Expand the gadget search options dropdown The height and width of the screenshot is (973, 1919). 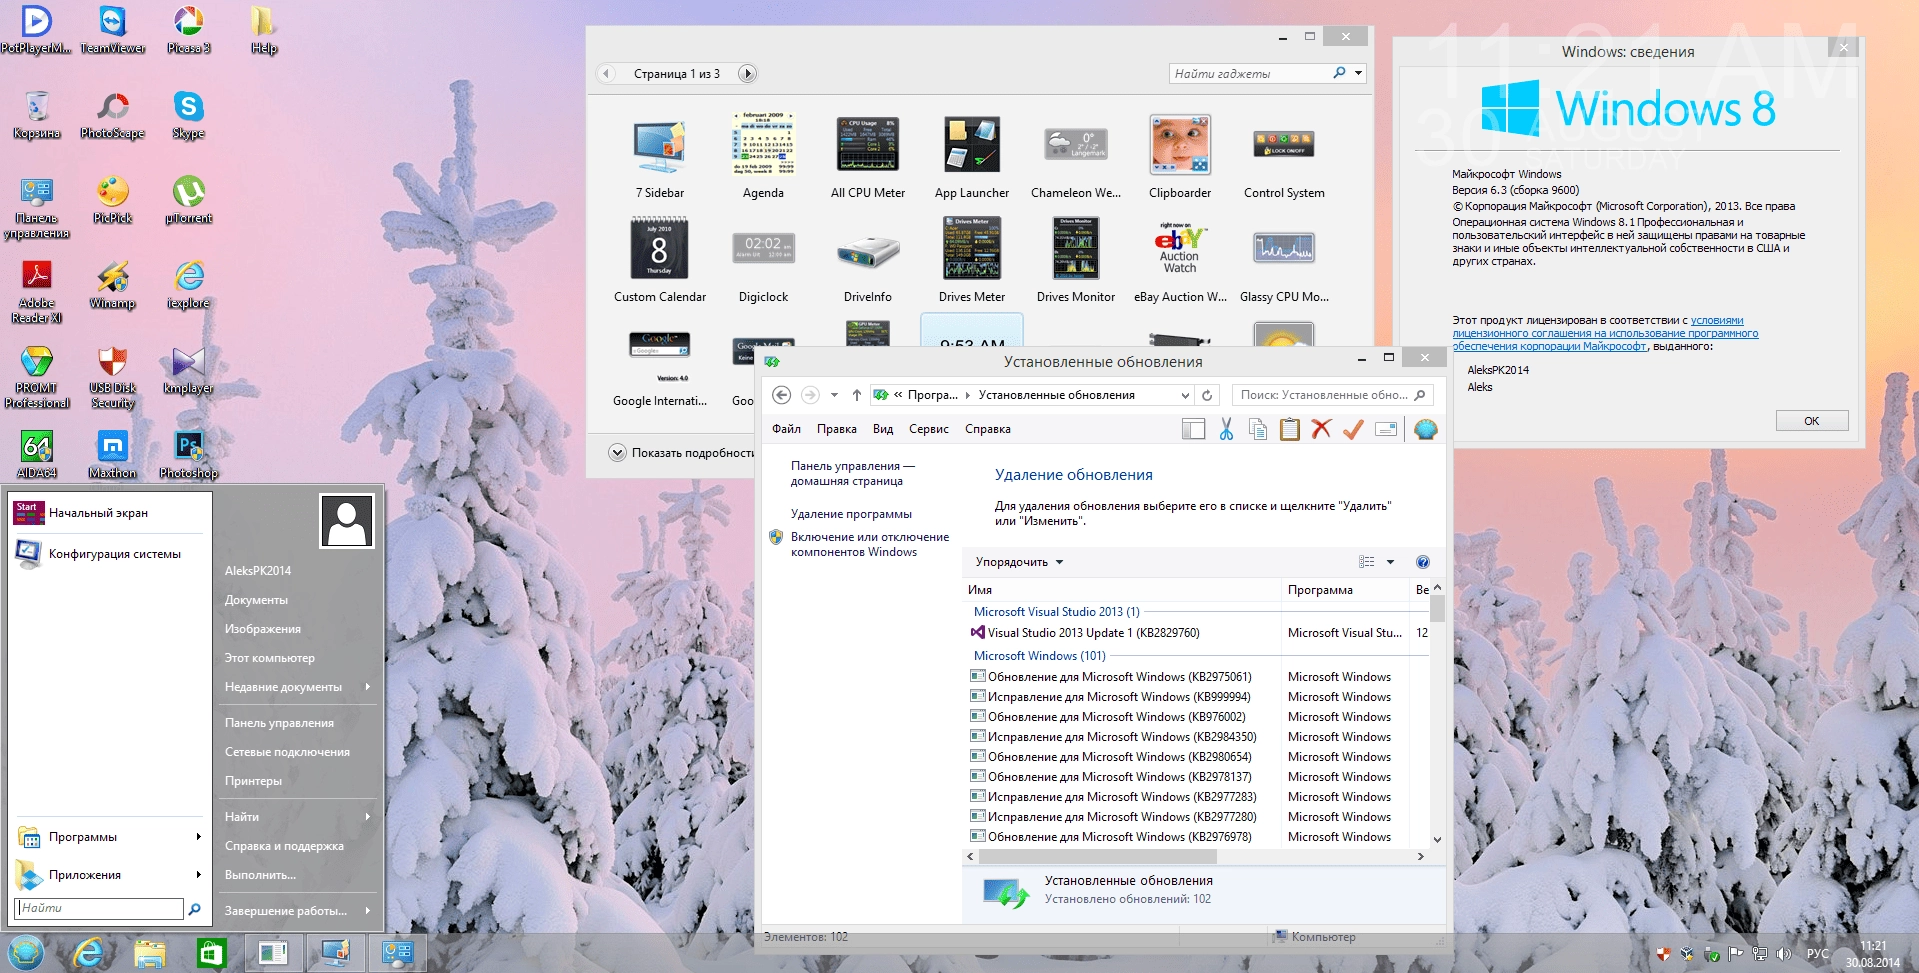tap(1358, 73)
